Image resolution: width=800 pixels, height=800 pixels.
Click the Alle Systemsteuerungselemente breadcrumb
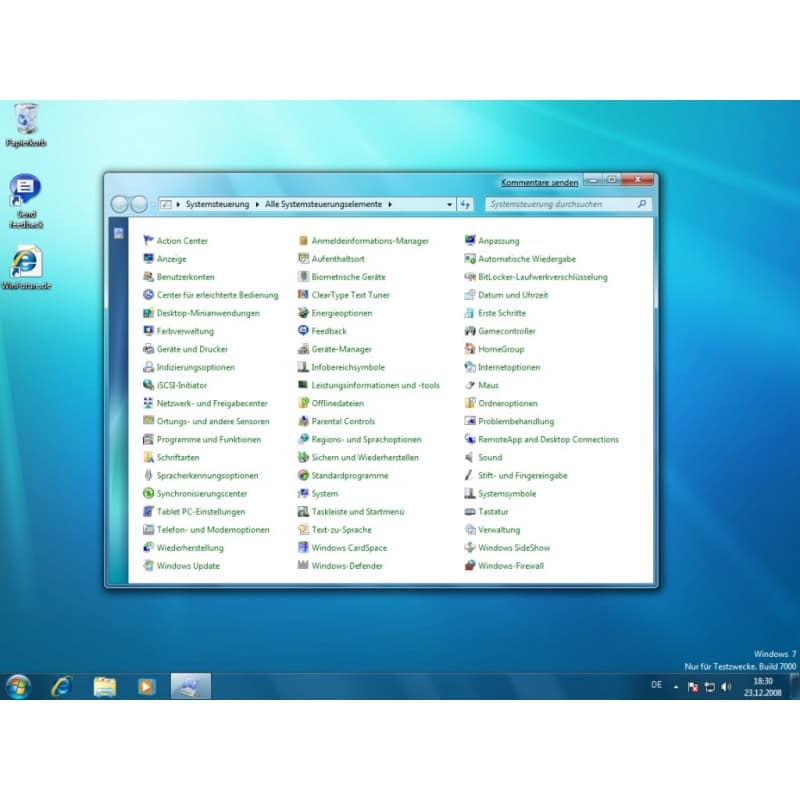pos(323,204)
